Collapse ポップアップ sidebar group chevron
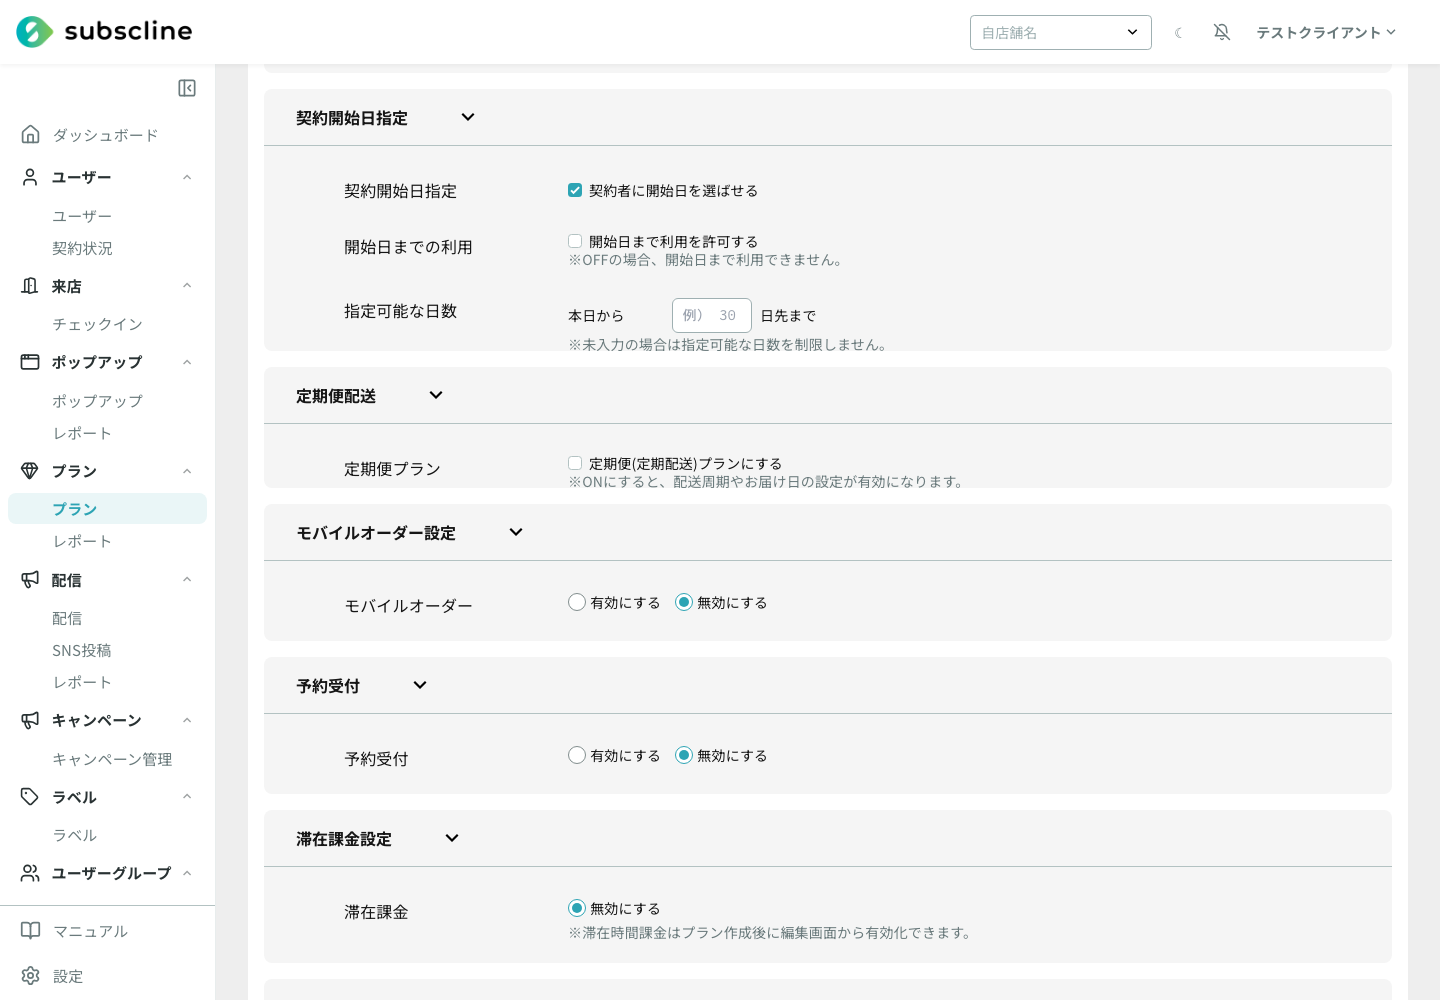This screenshot has height=1000, width=1440. click(187, 362)
